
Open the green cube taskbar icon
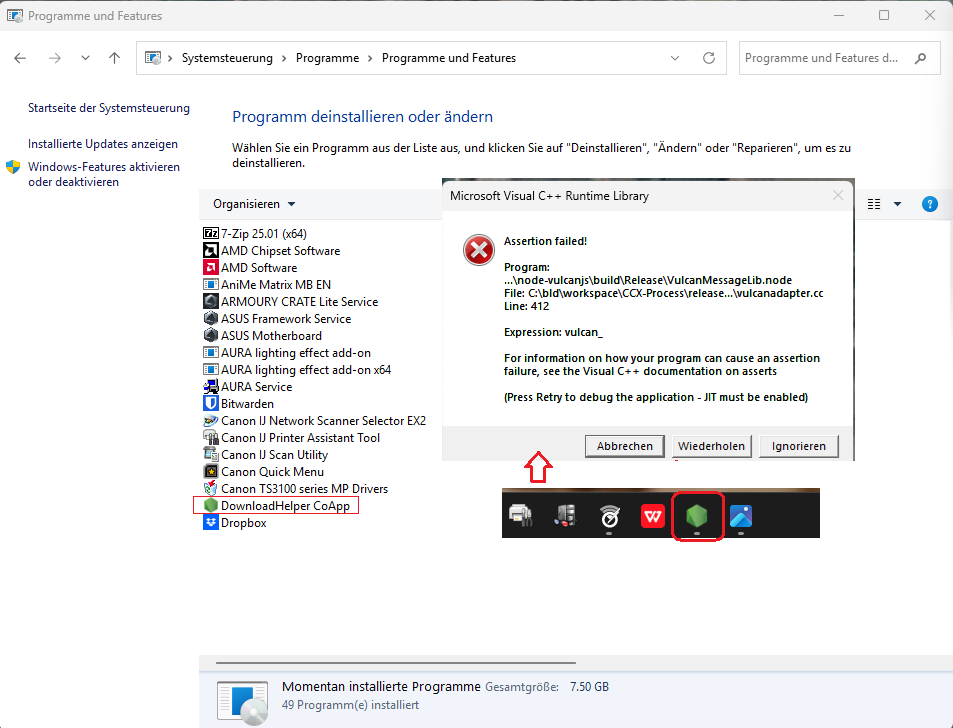pyautogui.click(x=697, y=517)
